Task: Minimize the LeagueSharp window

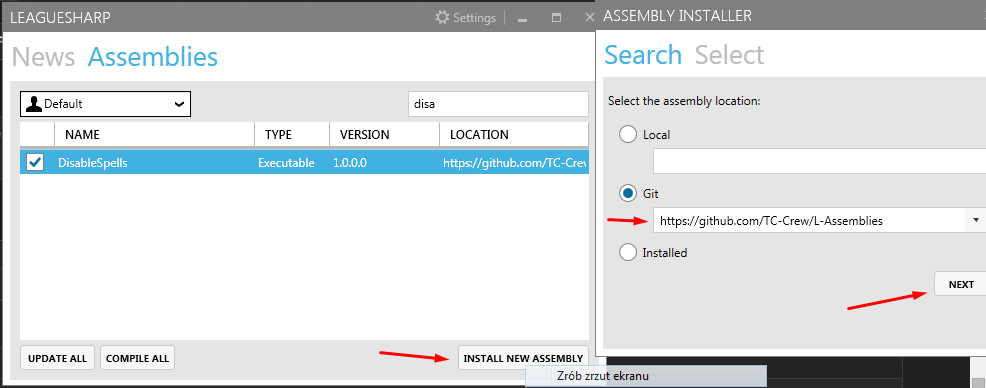Action: [522, 19]
